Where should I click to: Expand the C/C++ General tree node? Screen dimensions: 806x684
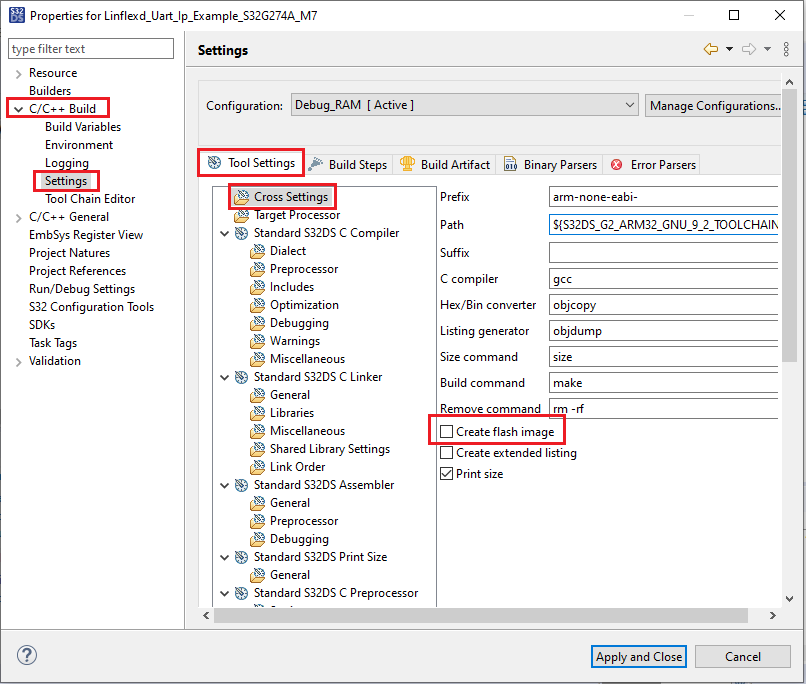[x=19, y=218]
